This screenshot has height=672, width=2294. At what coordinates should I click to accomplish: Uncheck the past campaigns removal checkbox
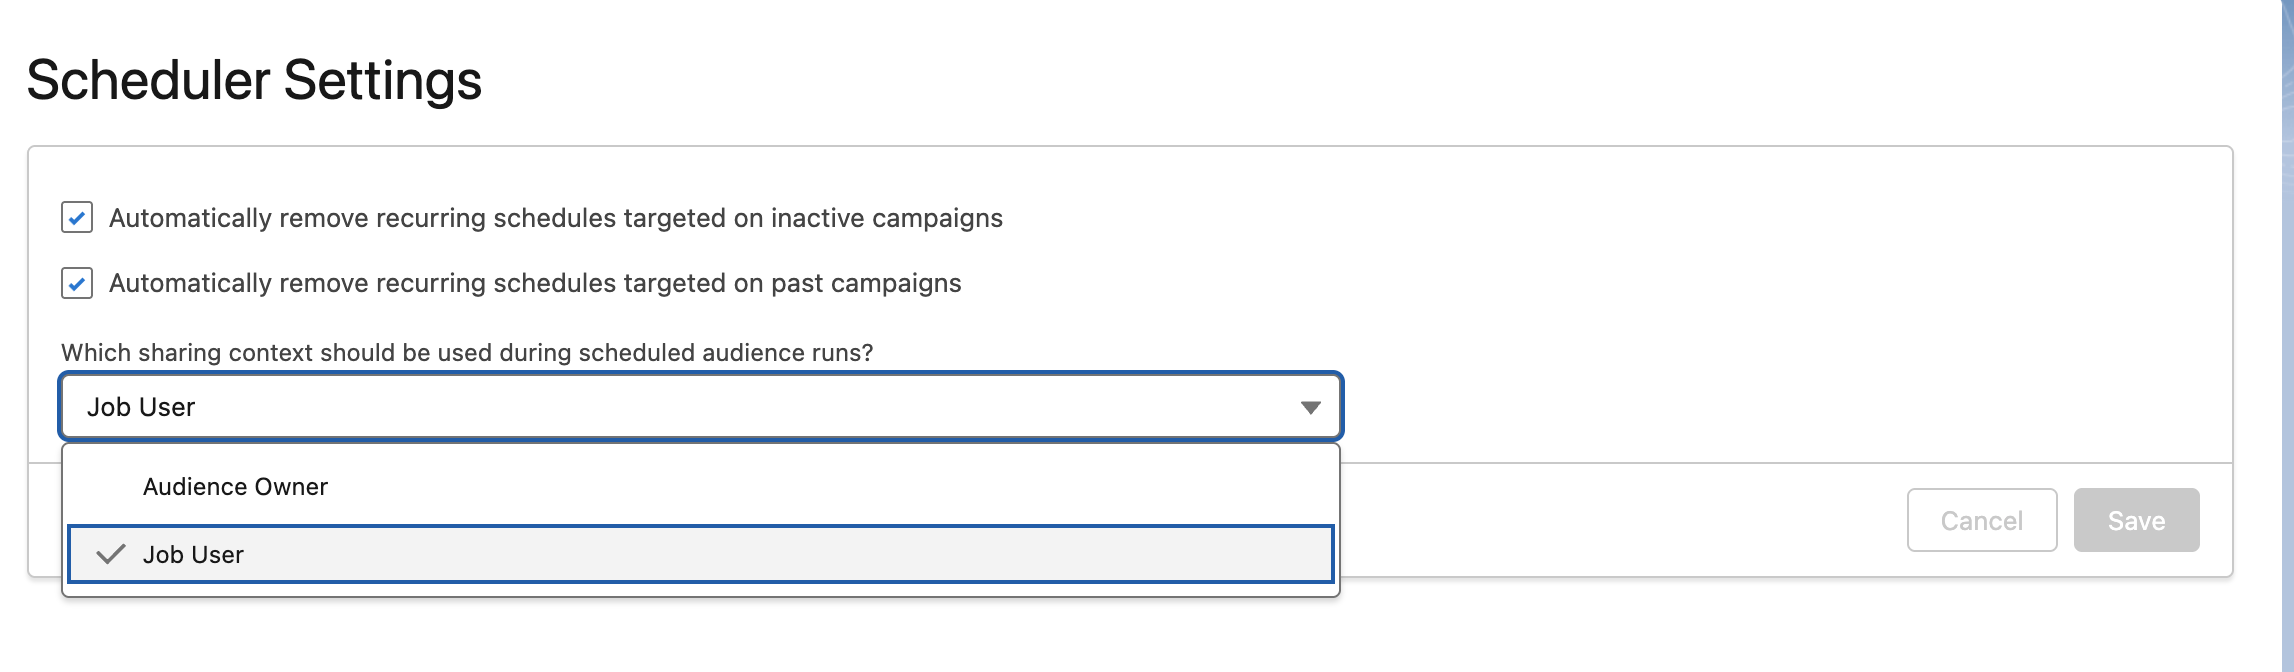(77, 283)
